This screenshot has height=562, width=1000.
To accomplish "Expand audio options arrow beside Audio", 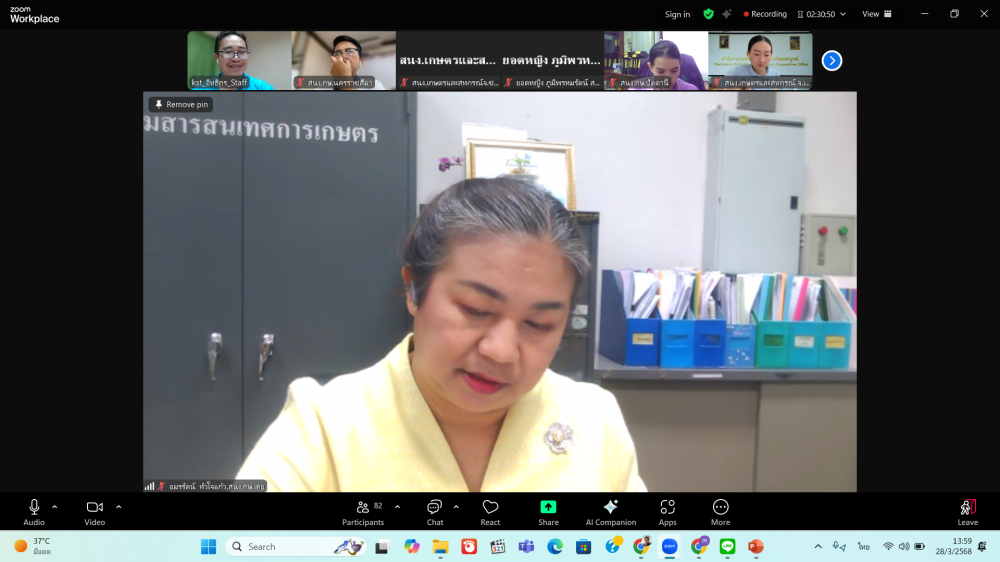I will point(55,507).
